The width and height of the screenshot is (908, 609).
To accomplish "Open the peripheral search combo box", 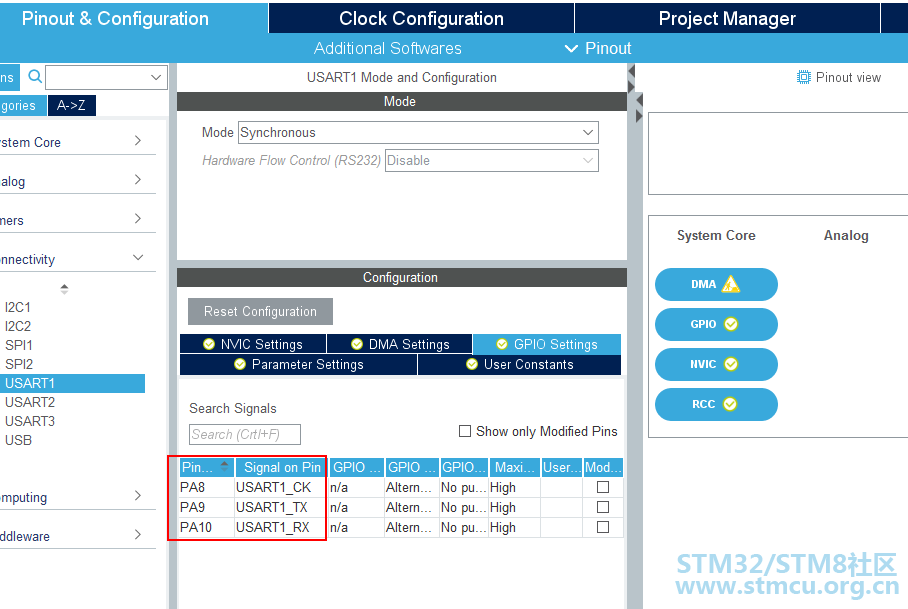I will pyautogui.click(x=107, y=77).
